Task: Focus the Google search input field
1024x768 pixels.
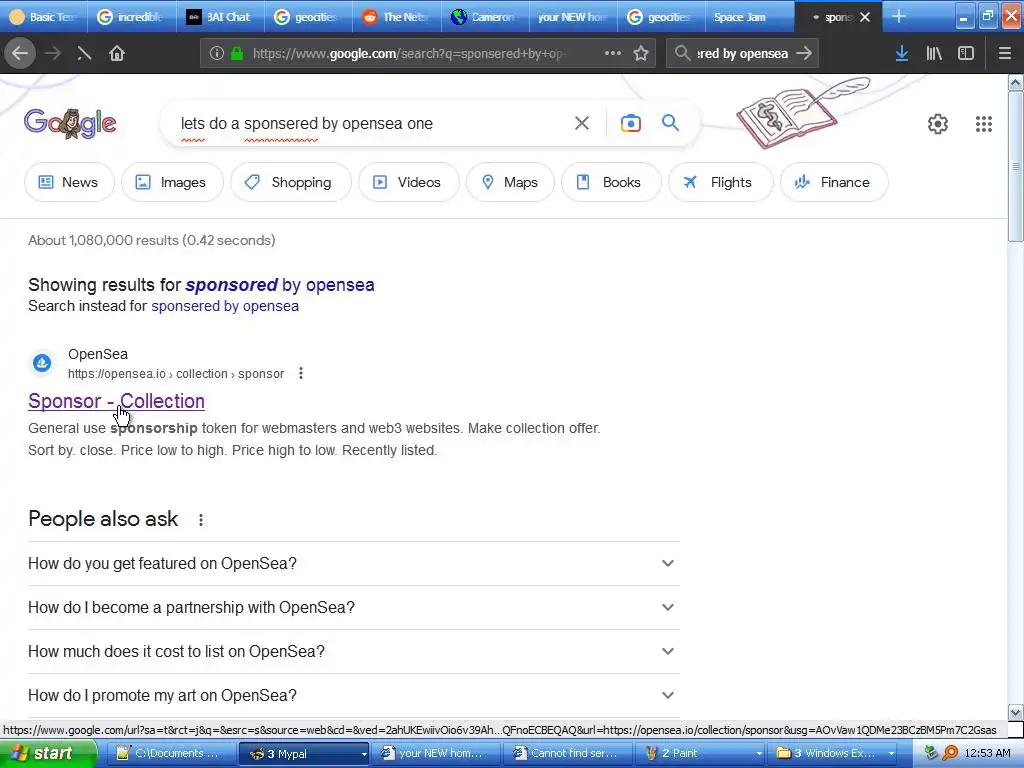Action: tap(372, 123)
